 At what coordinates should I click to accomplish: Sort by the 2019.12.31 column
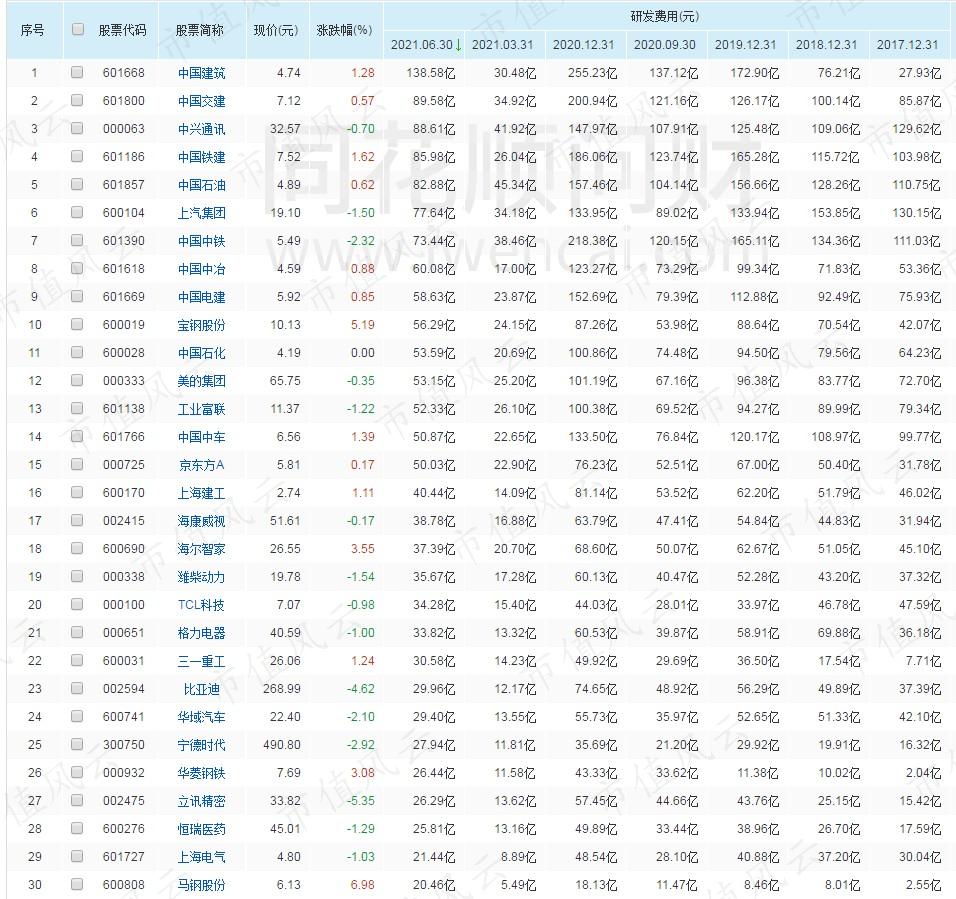746,44
